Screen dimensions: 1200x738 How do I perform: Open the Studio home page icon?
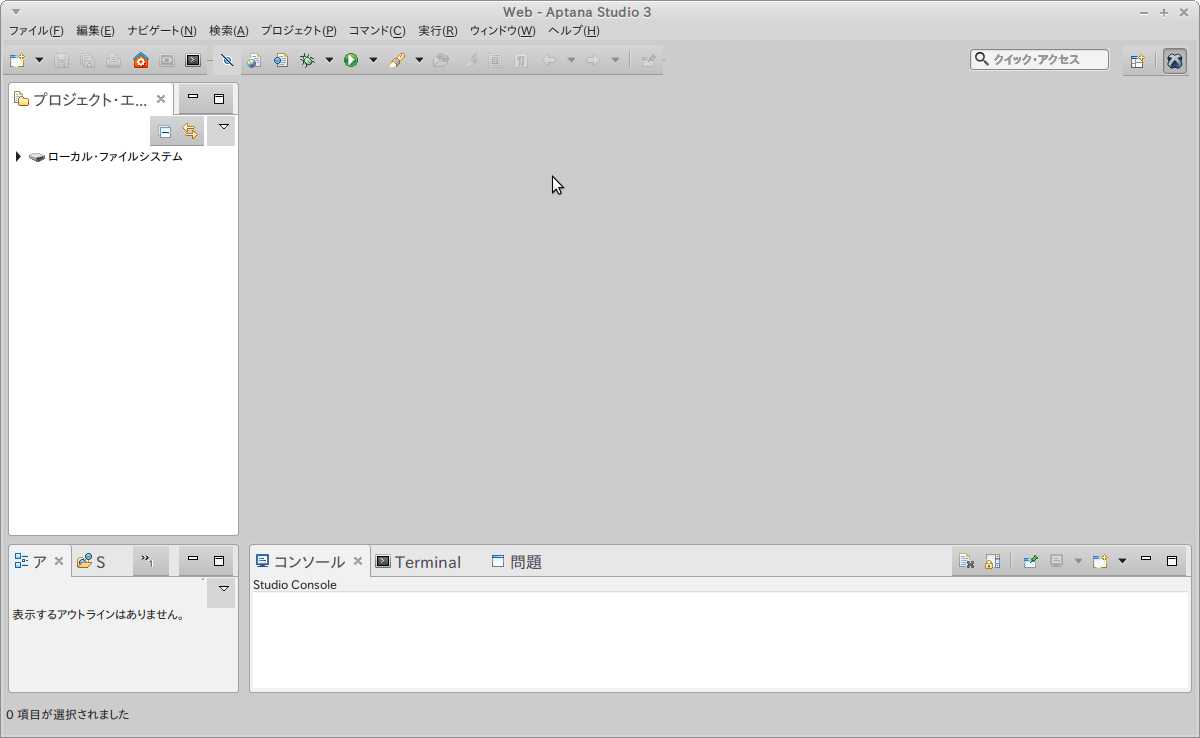[x=141, y=60]
